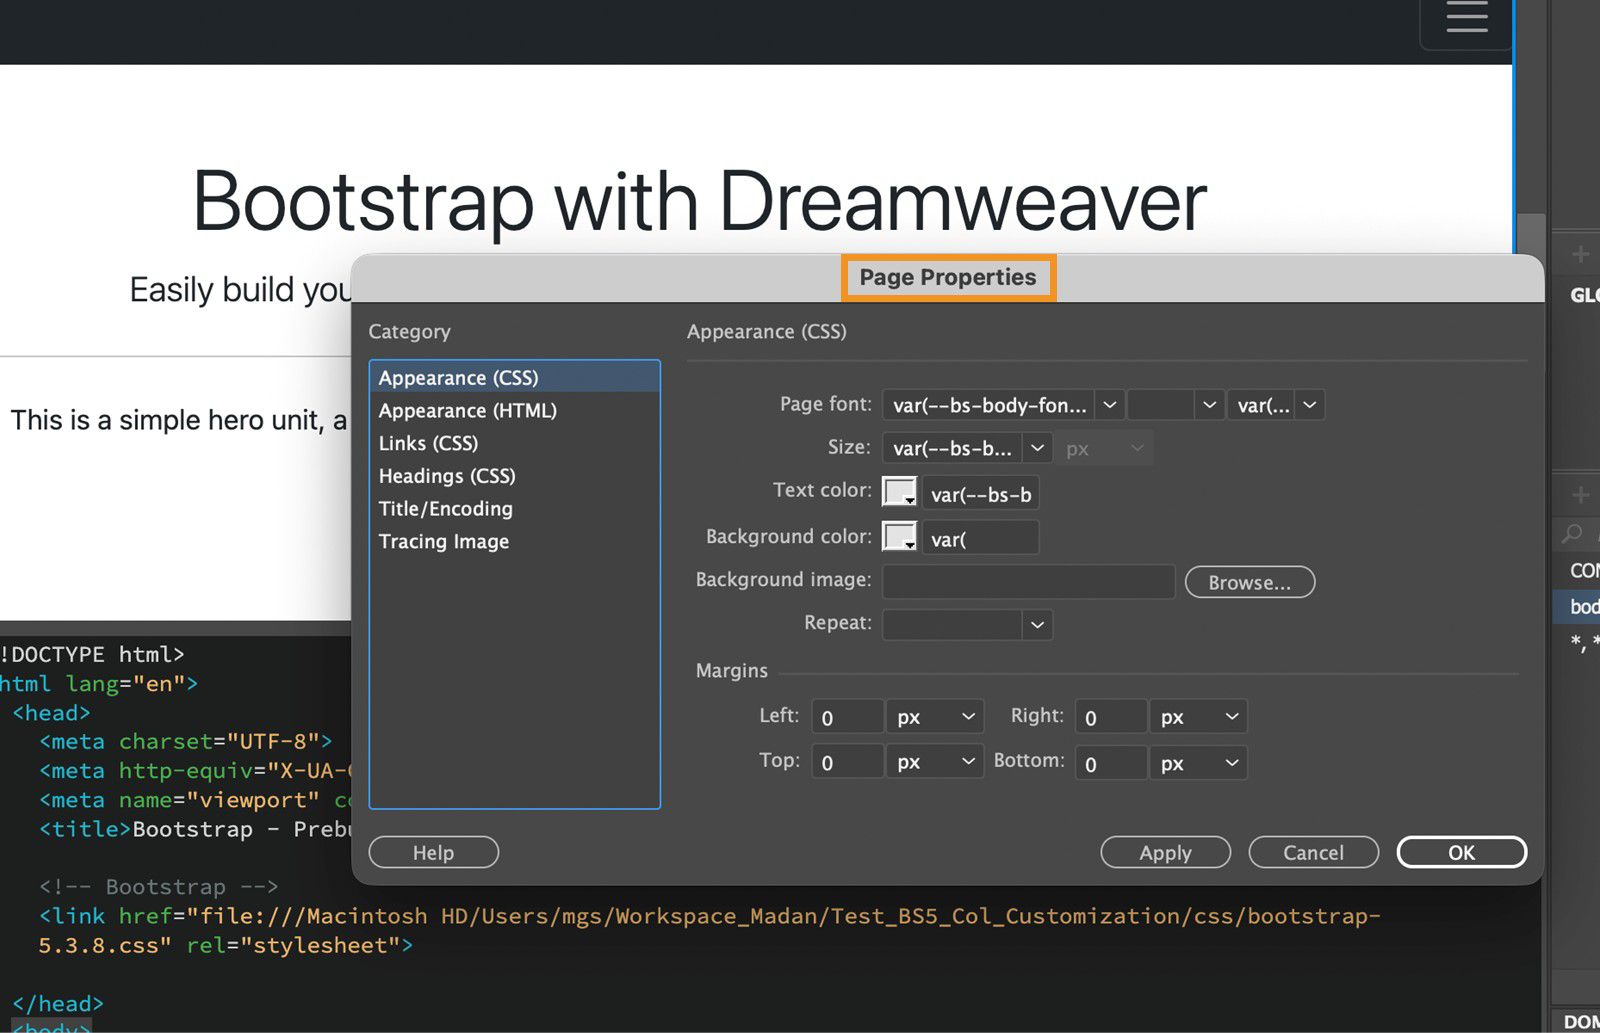Click Apply in Page Properties
The width and height of the screenshot is (1600, 1033).
pyautogui.click(x=1165, y=852)
